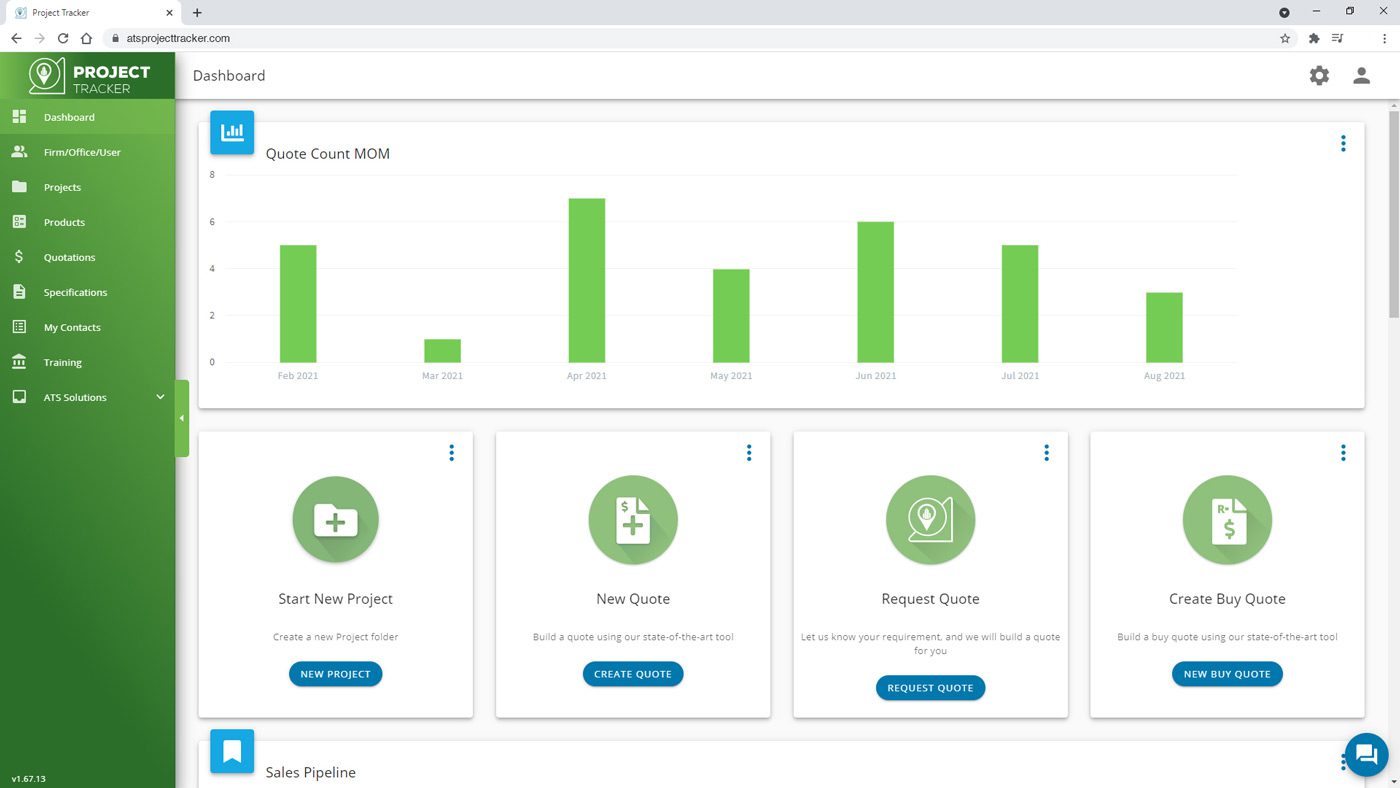Click the Products list icon in sidebar
The width and height of the screenshot is (1400, 788).
point(19,222)
